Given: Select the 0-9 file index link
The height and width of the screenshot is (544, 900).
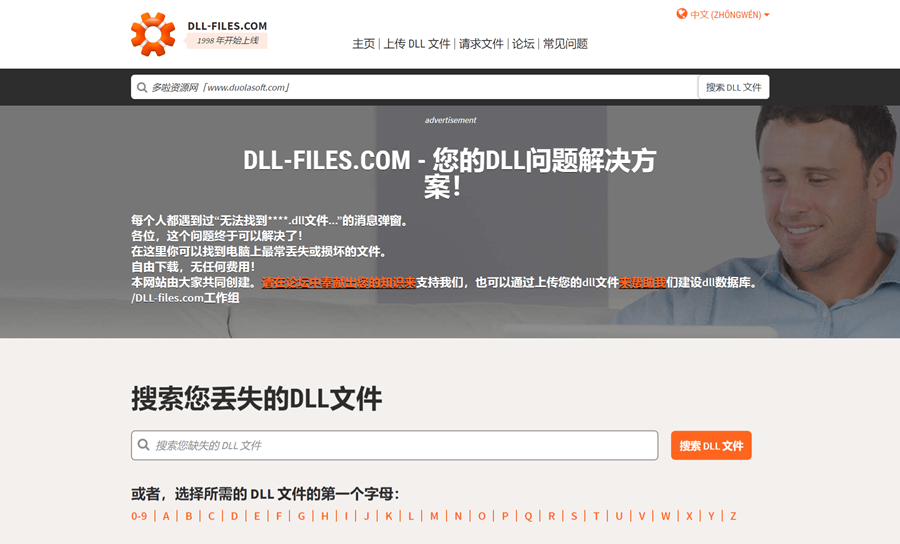Looking at the screenshot, I should (x=139, y=516).
